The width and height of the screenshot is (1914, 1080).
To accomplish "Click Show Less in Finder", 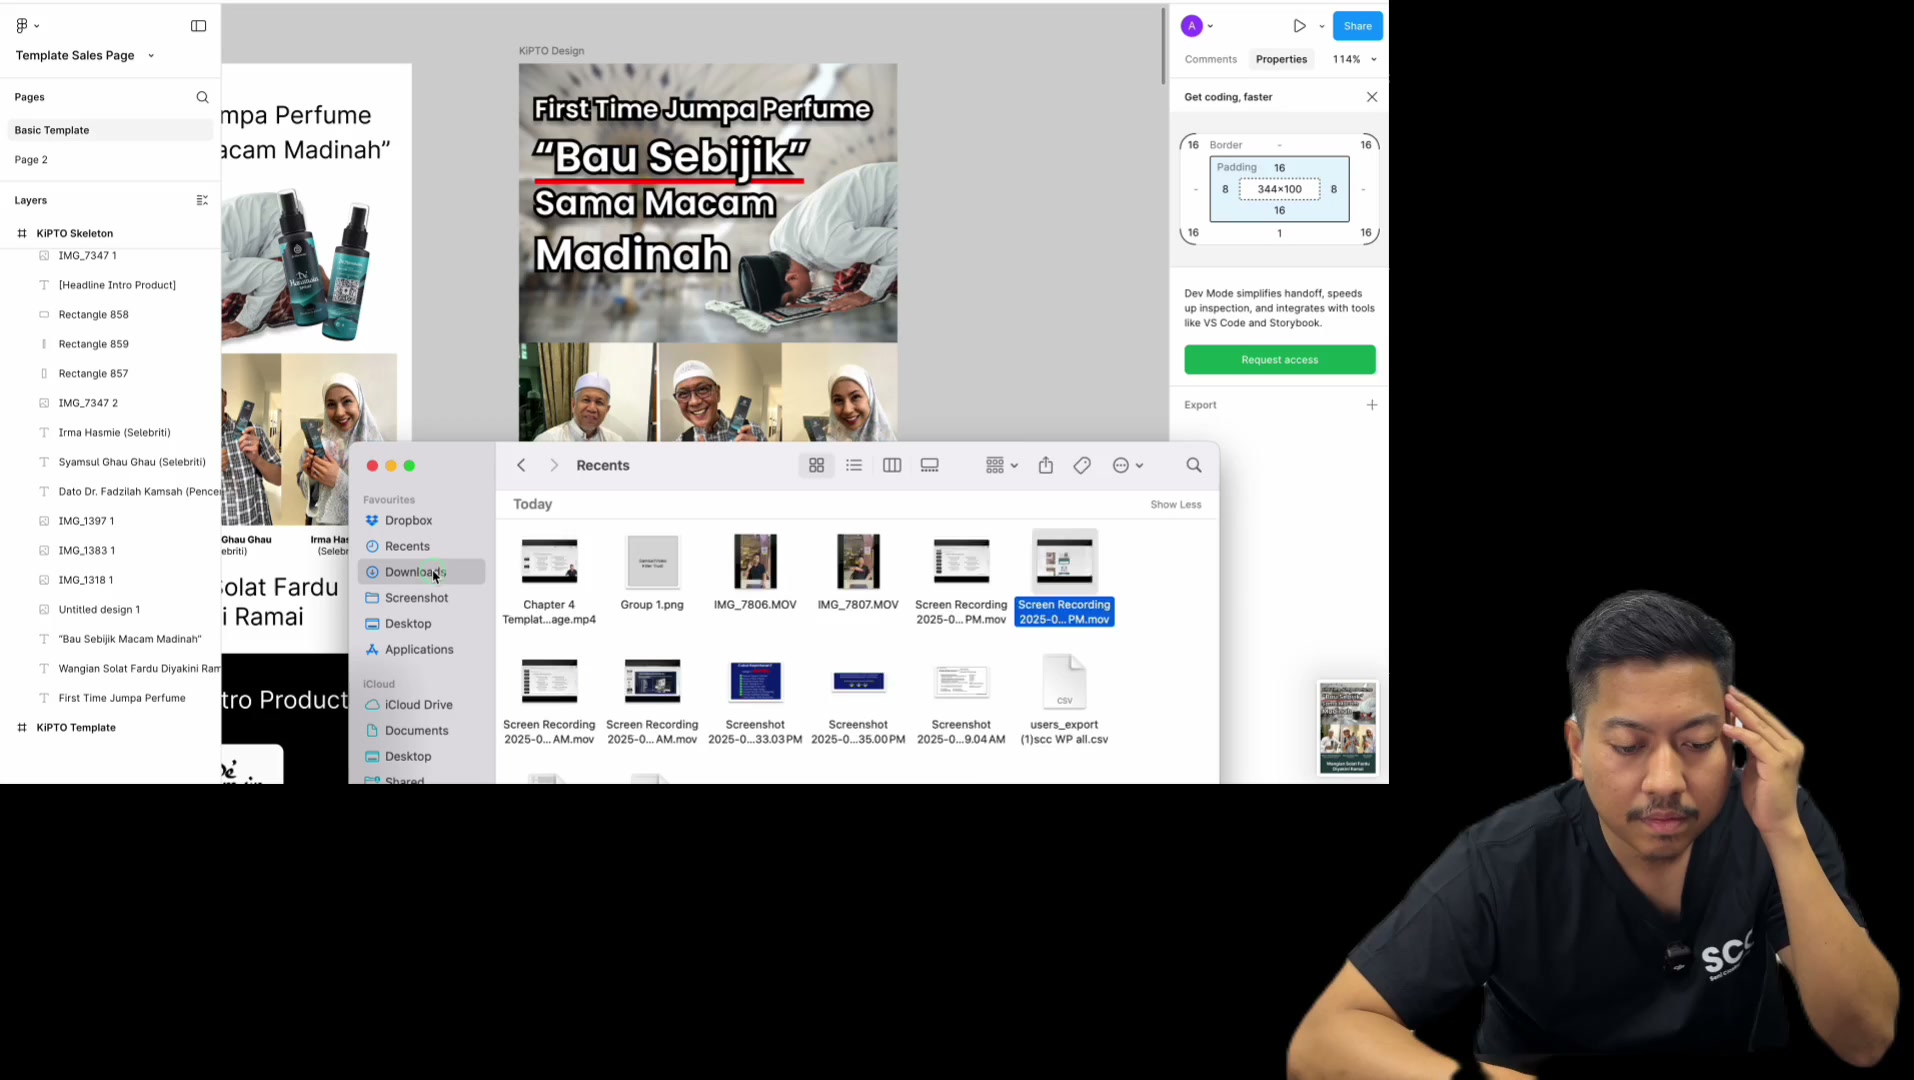I will pos(1175,504).
